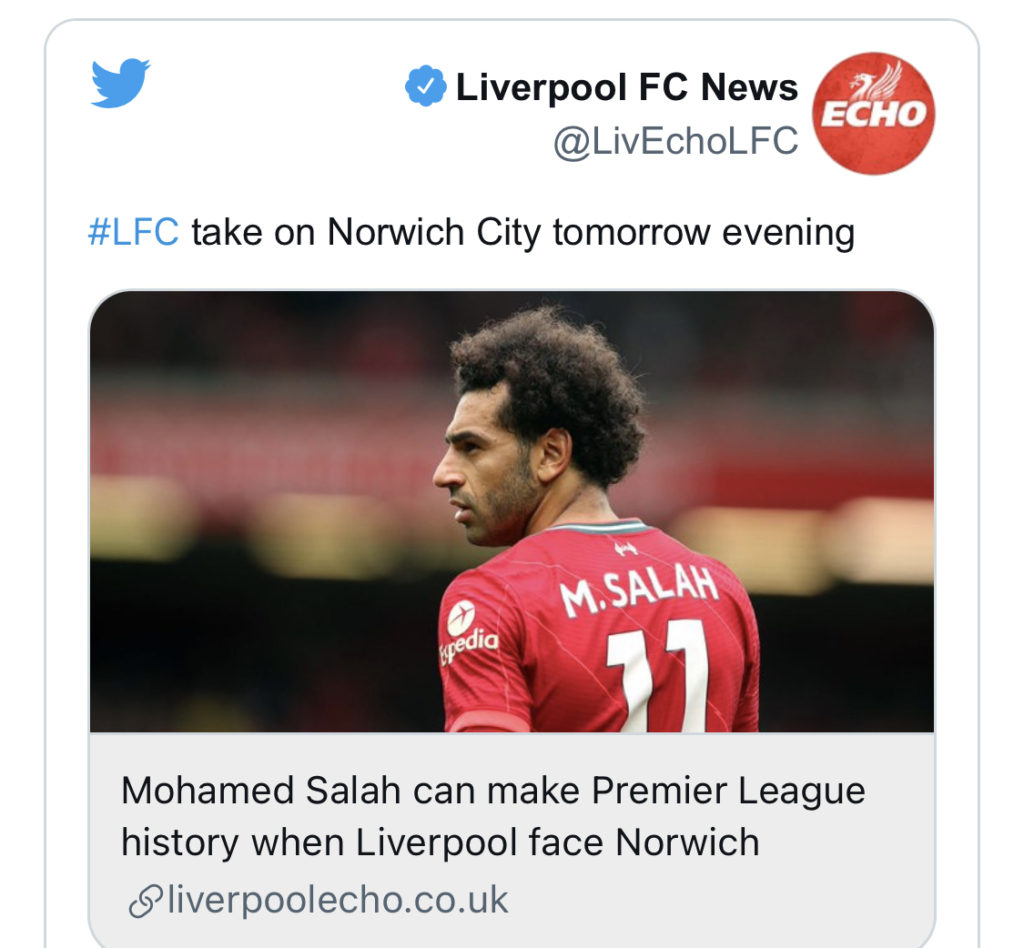
Task: Open the article headline about Premier League history
Action: point(493,816)
